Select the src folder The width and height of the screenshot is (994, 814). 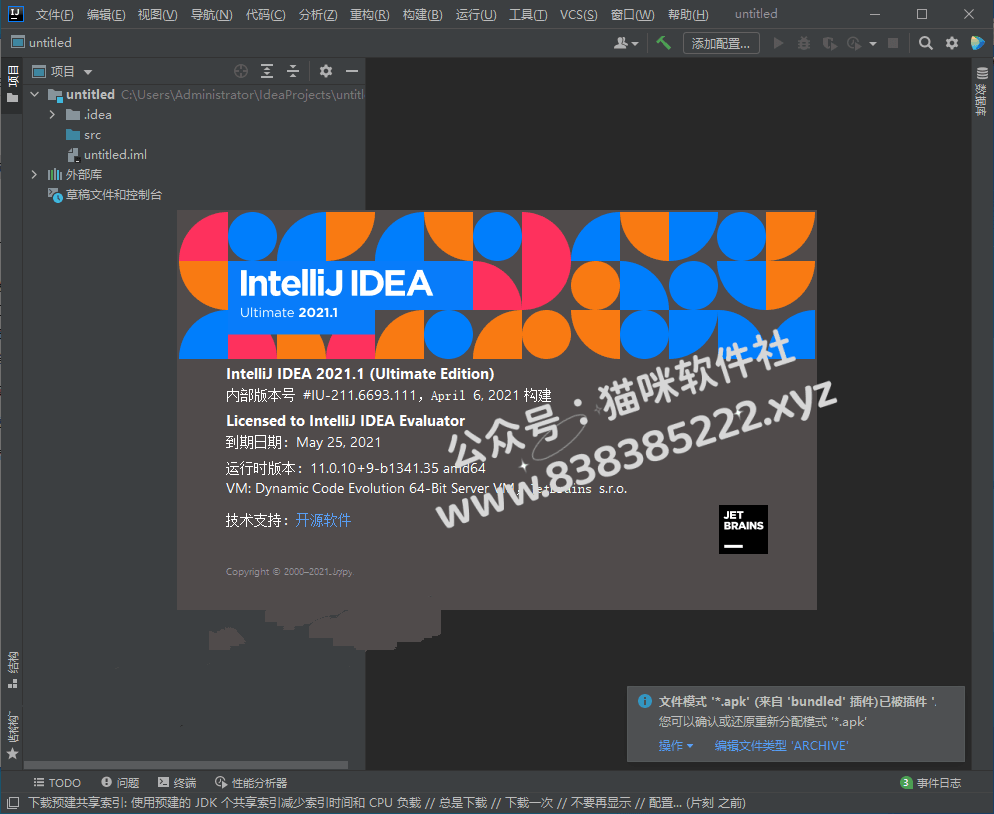tap(84, 135)
